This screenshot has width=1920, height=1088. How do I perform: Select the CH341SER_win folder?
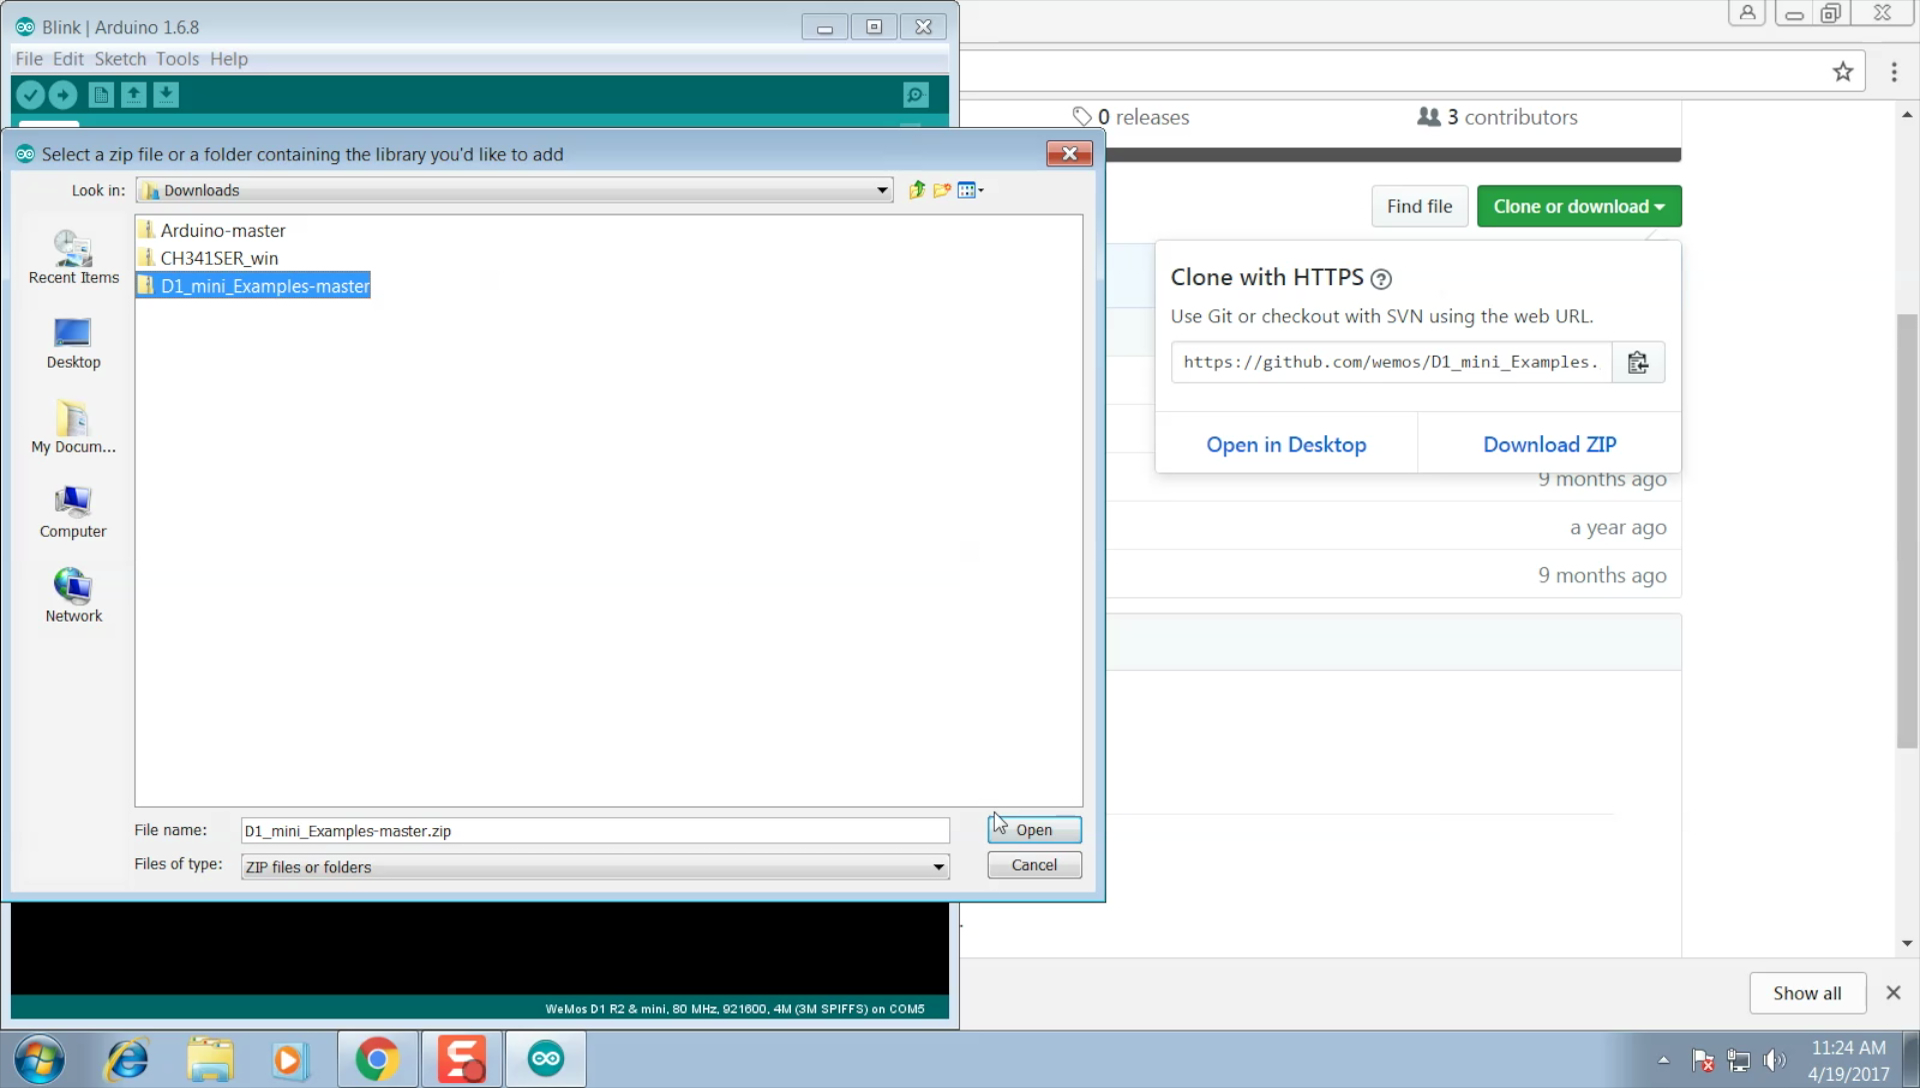tap(209, 258)
